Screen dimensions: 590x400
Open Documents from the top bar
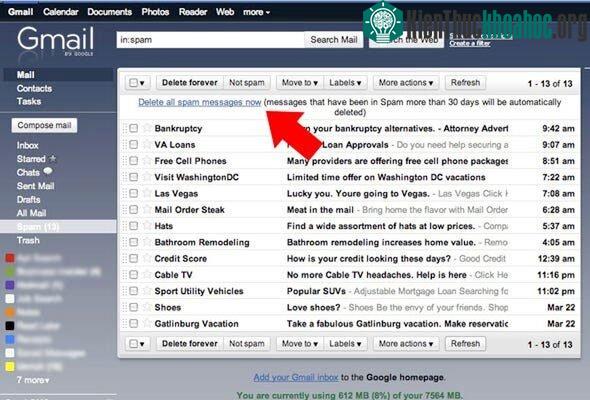pos(109,12)
